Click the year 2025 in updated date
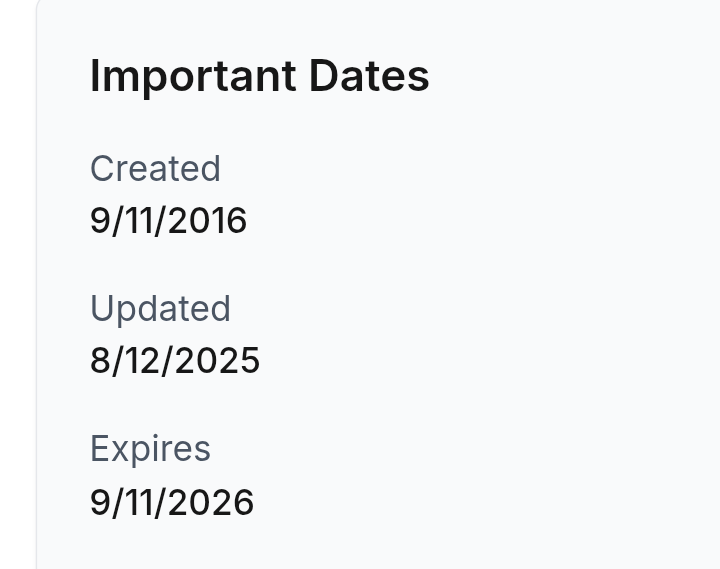This screenshot has height=569, width=720. (x=217, y=361)
